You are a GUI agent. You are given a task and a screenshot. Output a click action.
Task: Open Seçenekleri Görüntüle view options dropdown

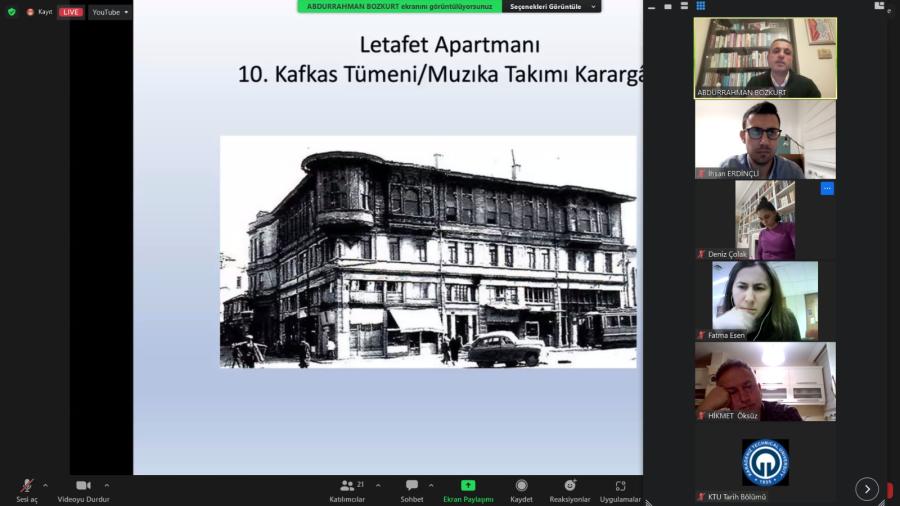tap(552, 6)
